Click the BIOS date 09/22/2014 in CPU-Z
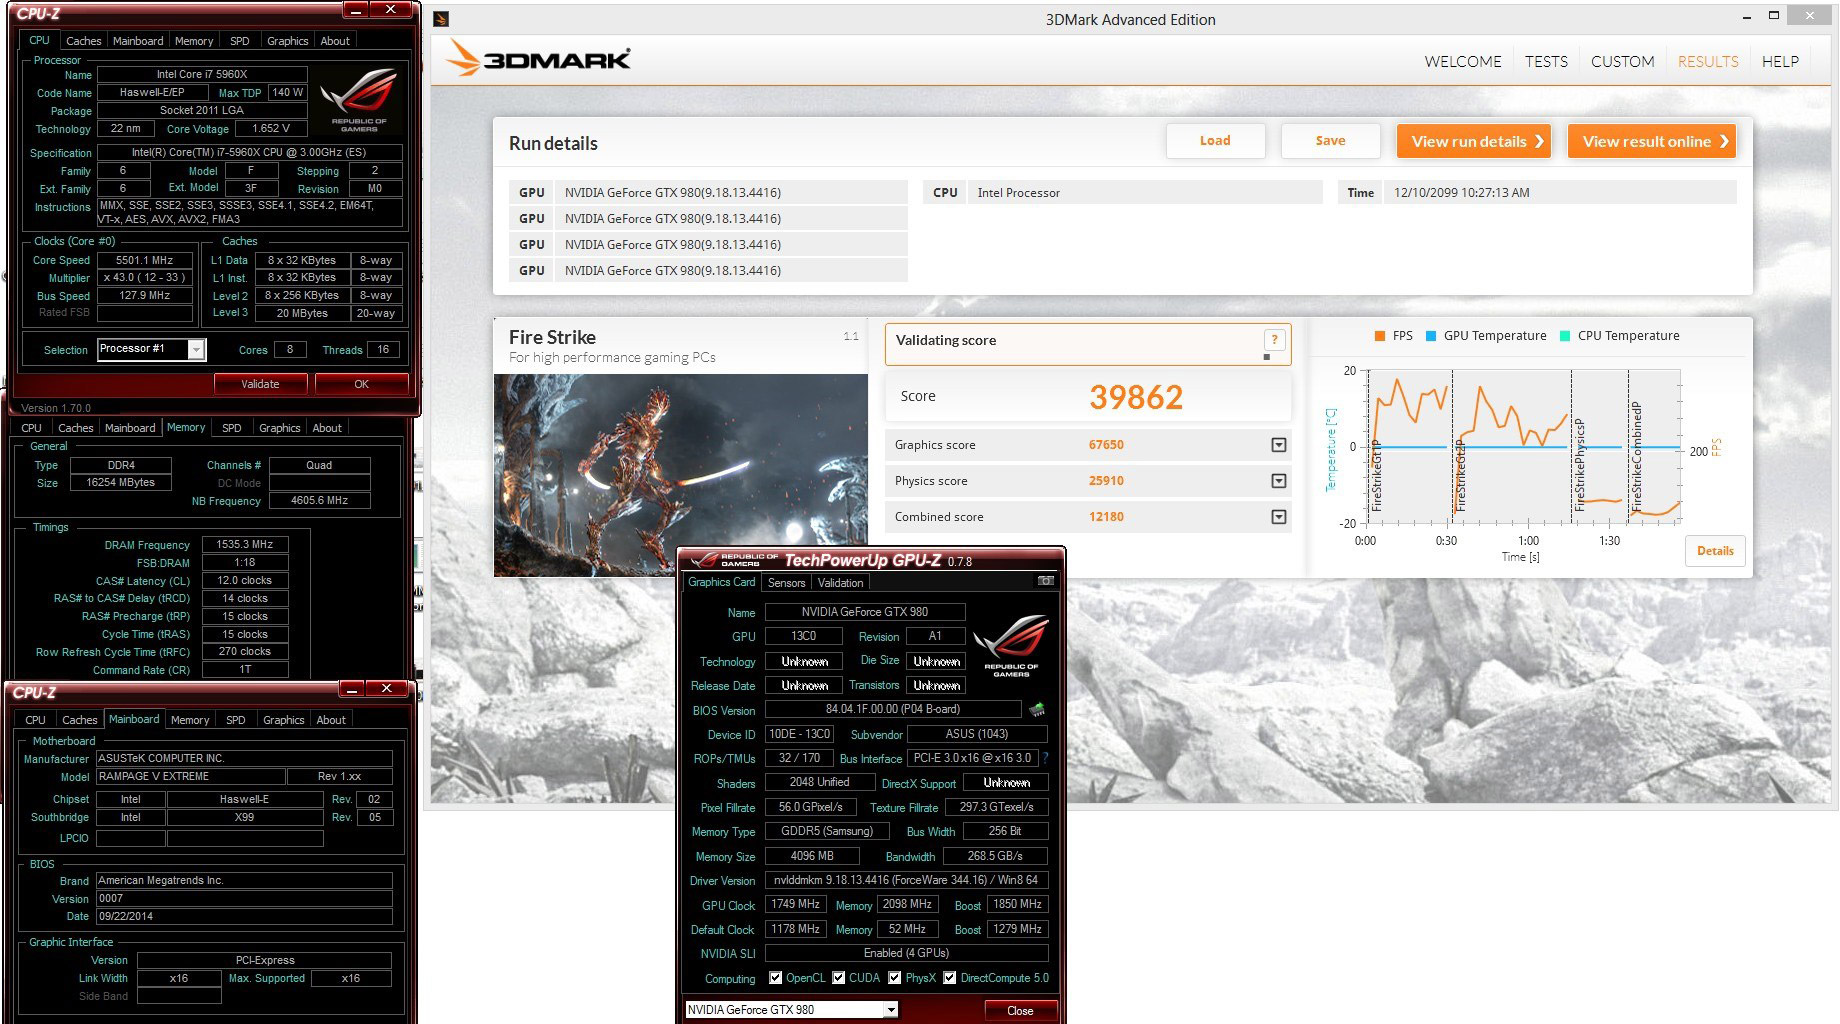The height and width of the screenshot is (1024, 1840). [x=244, y=917]
